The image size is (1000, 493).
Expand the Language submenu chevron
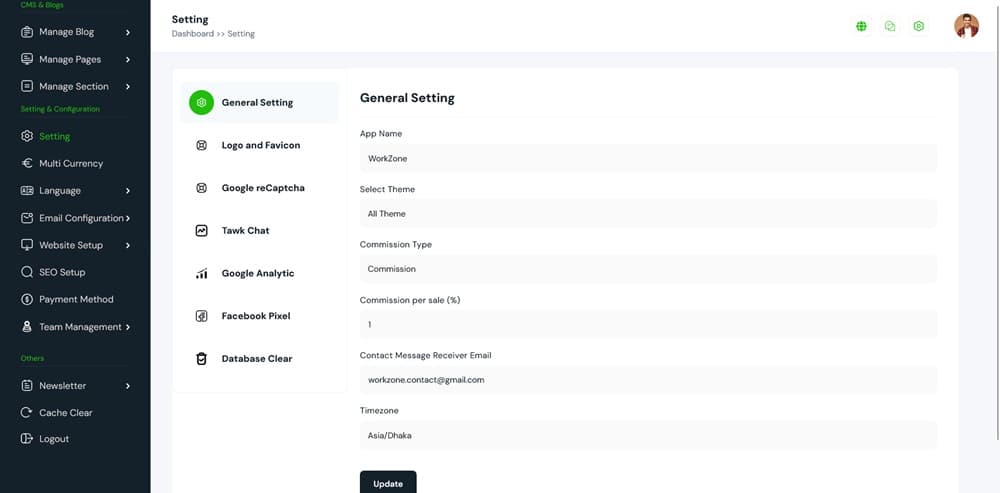(128, 191)
